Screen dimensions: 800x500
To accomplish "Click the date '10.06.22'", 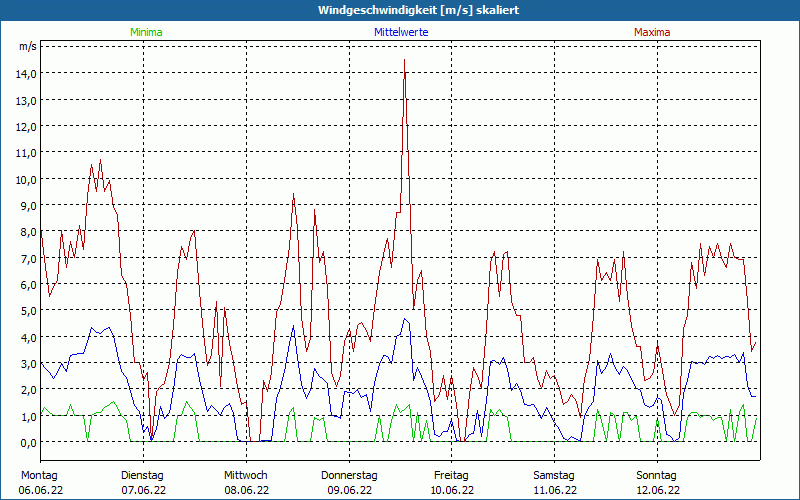I will 452,490.
